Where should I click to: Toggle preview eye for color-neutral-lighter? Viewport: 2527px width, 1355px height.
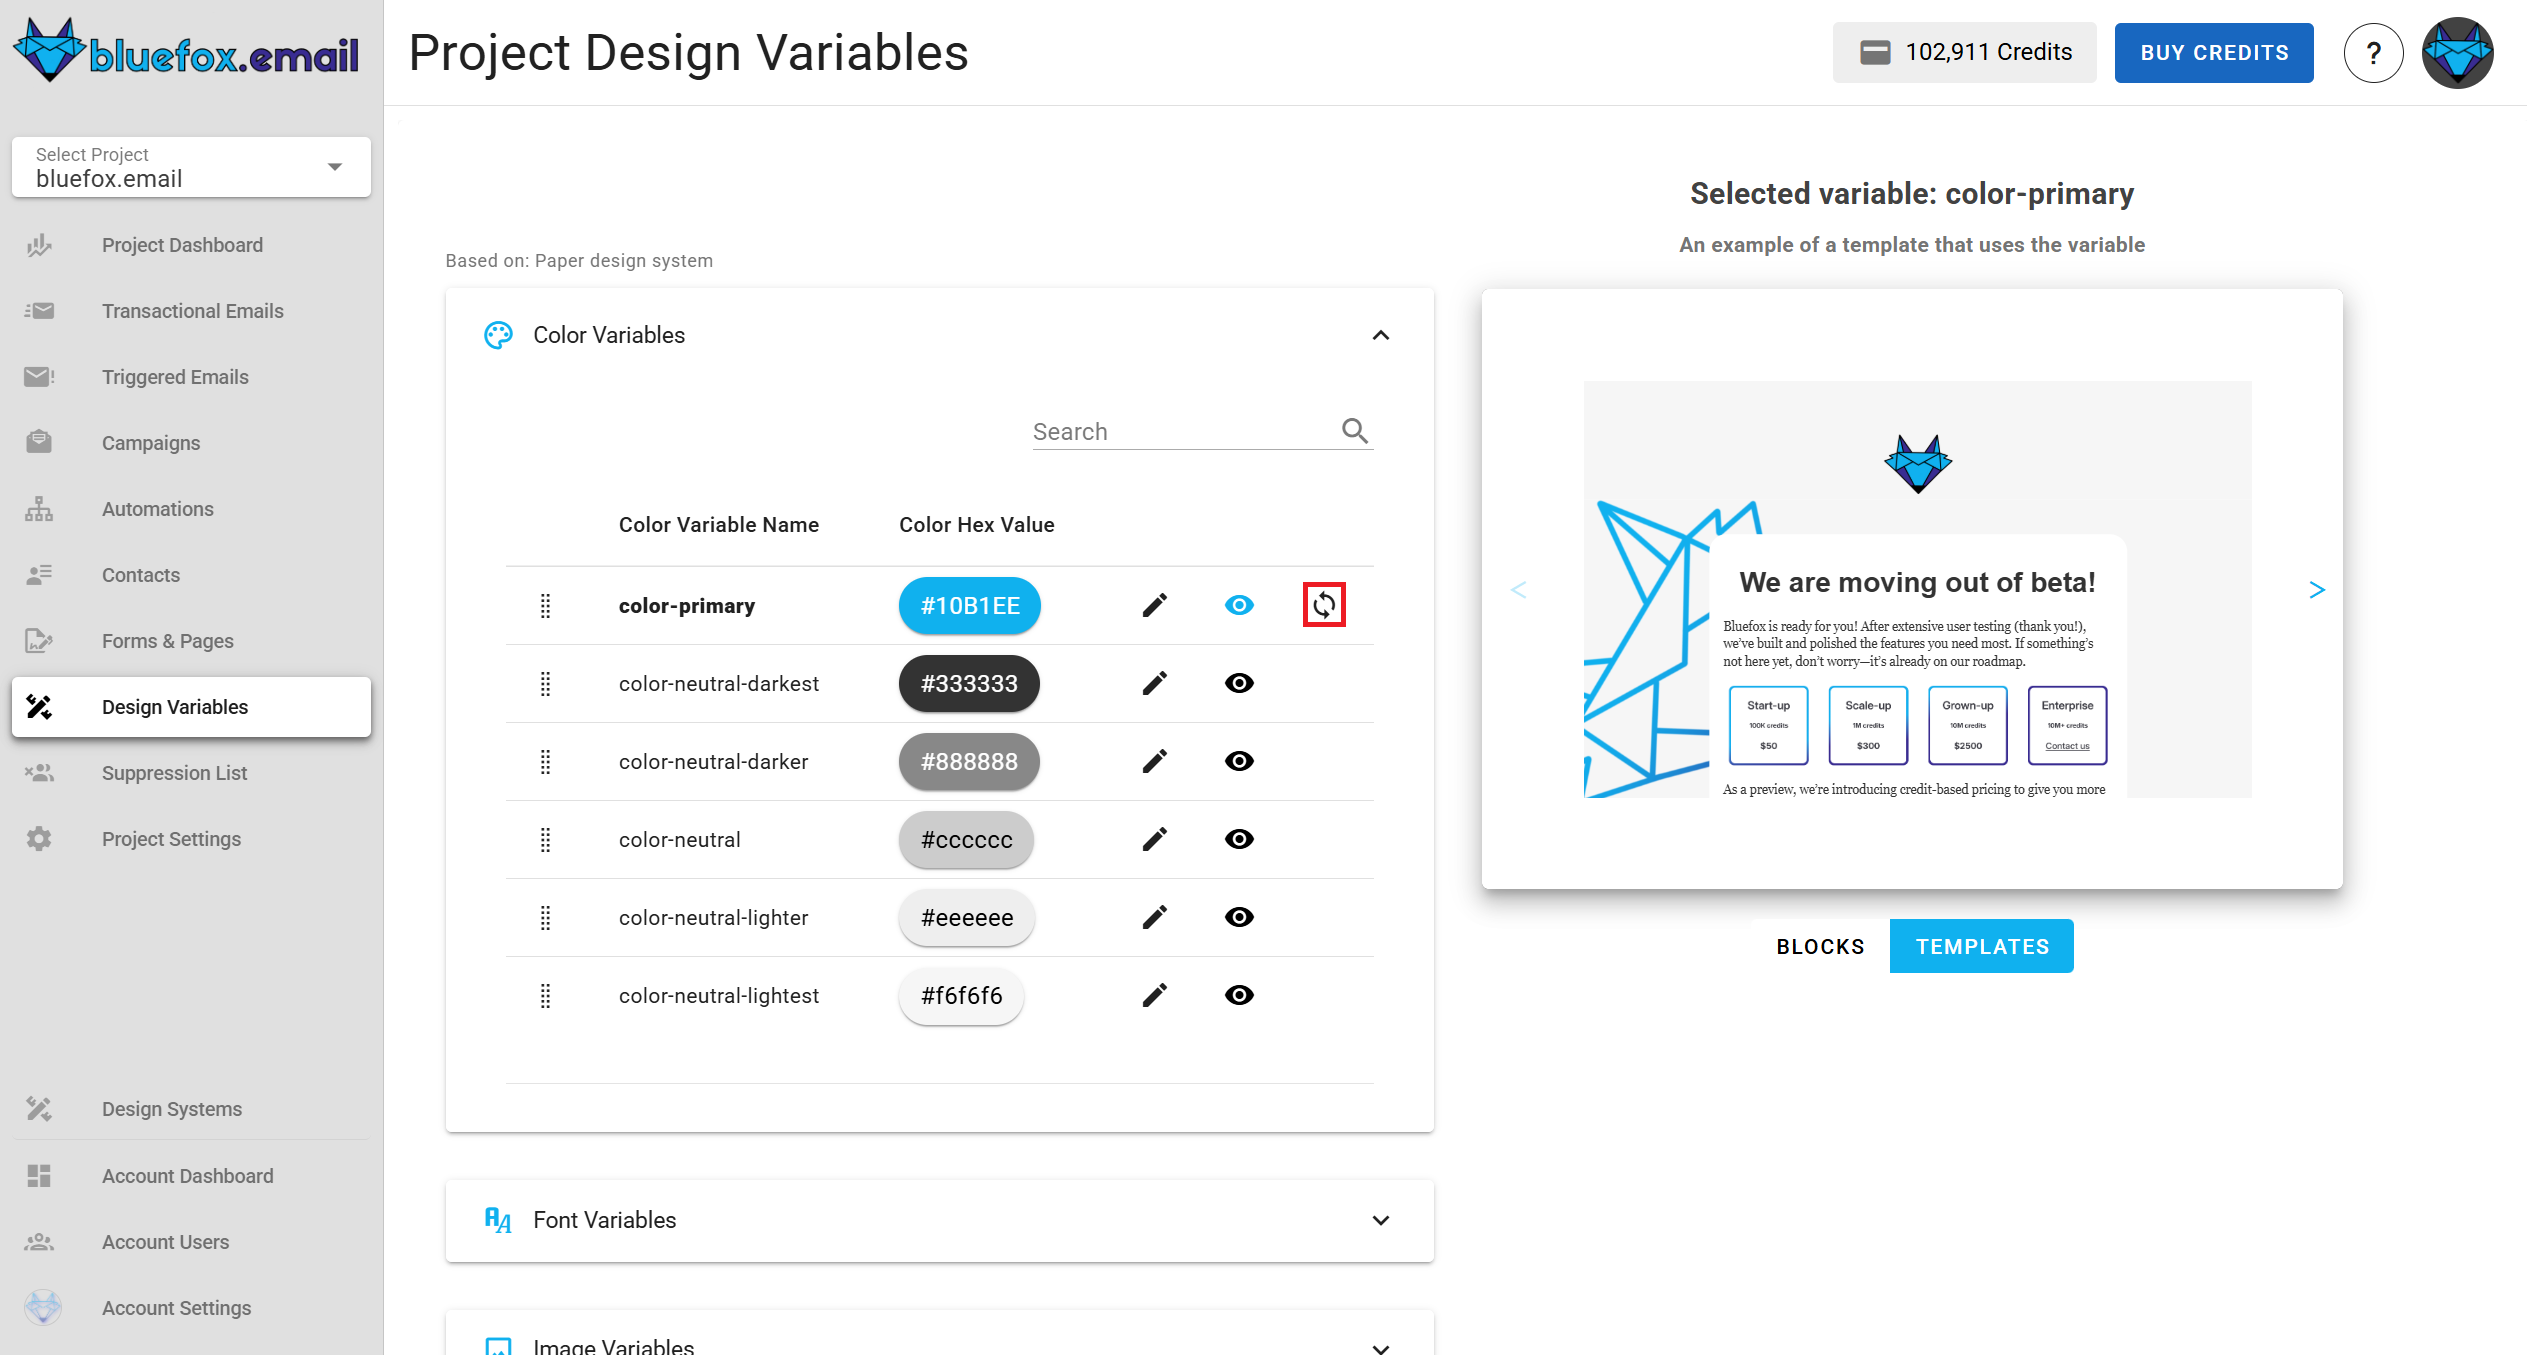[x=1239, y=917]
